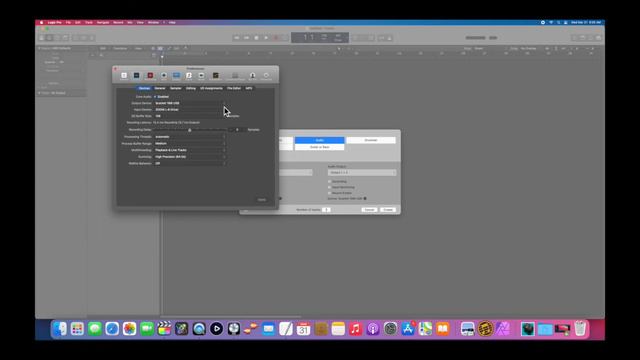Toggle the Inspector button in control bar
This screenshot has height=360, width=640.
[x=50, y=38]
